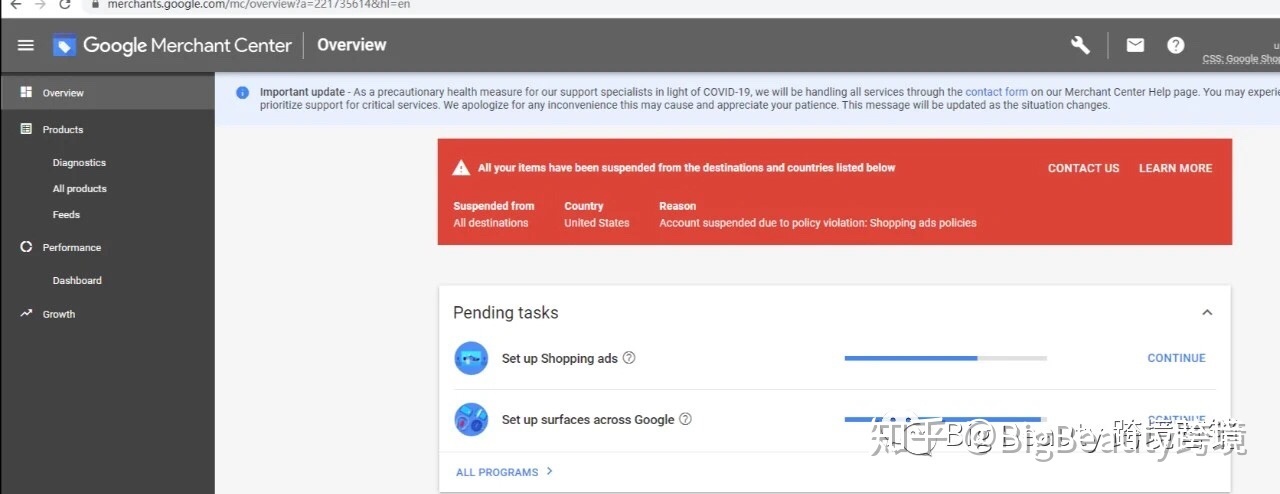This screenshot has height=494, width=1280.
Task: Click the browser forward arrow
Action: pos(41,4)
